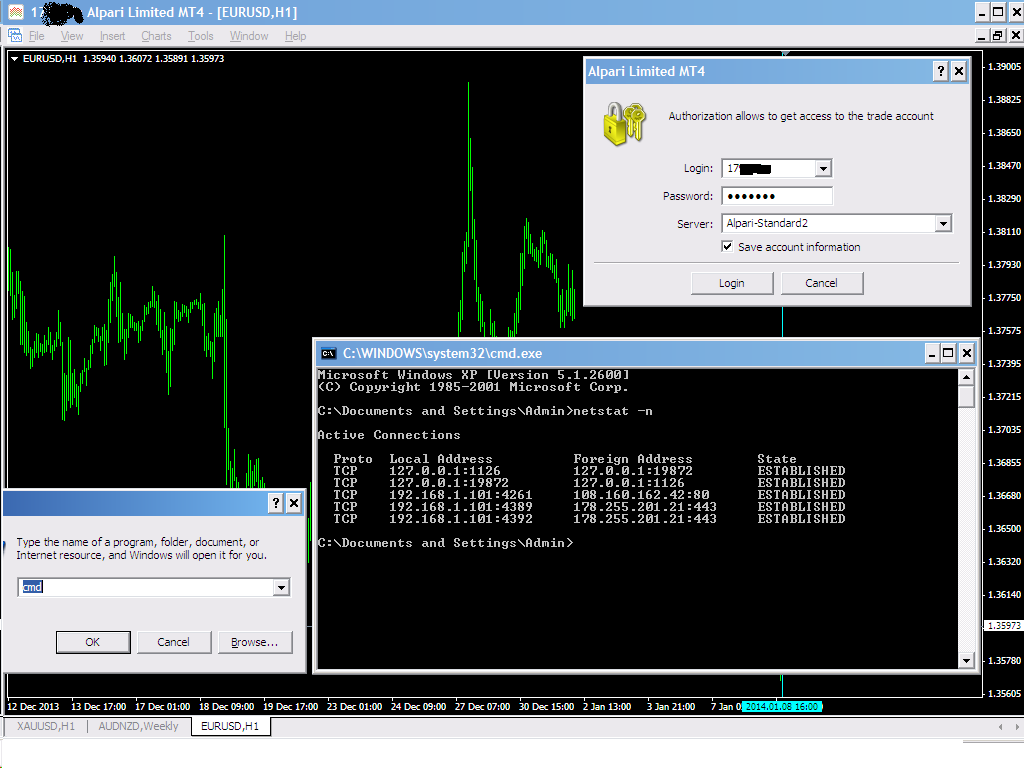Click the current price label 1.35973 on price axis
The height and width of the screenshot is (768, 1024).
(x=1004, y=626)
